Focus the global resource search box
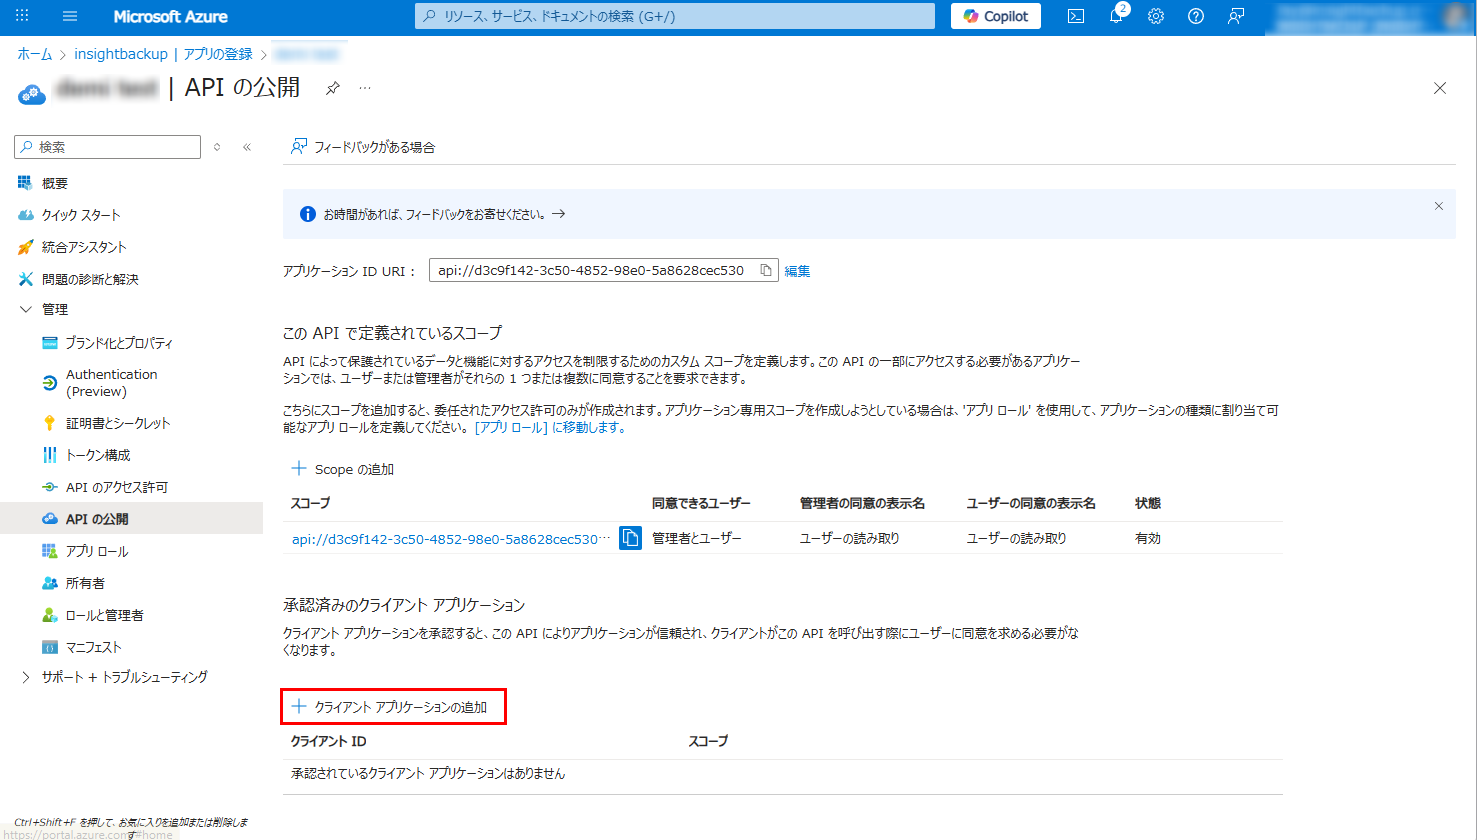 675,16
